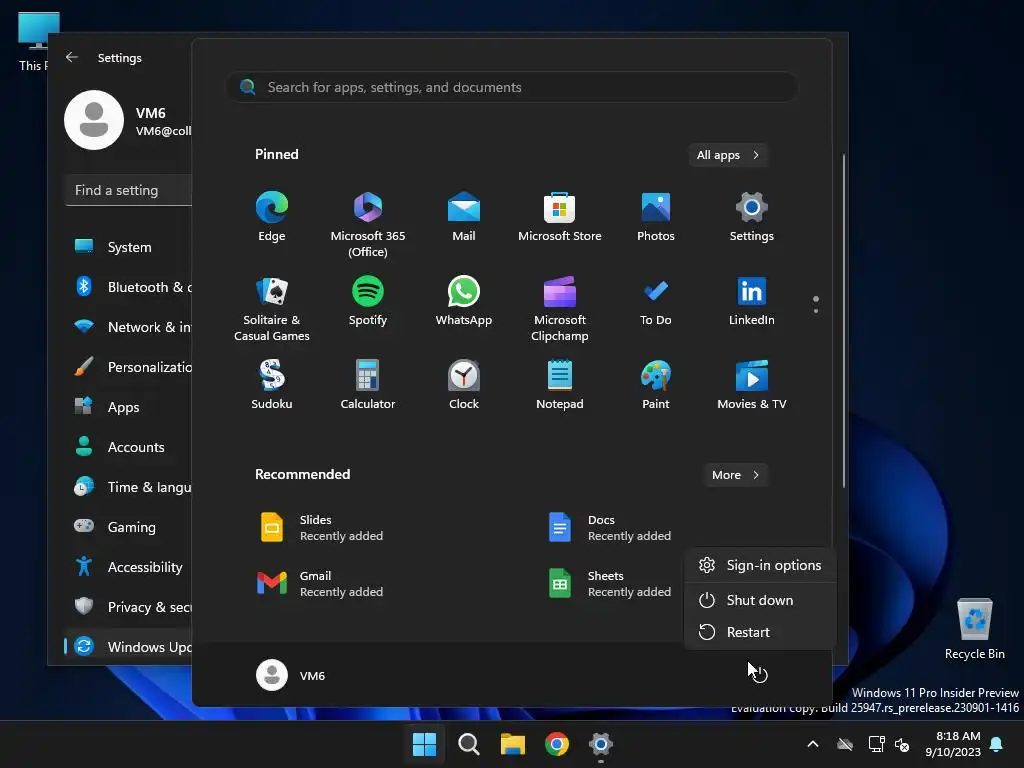Launch the Paint app
Screen dimensions: 1024x768
point(656,385)
